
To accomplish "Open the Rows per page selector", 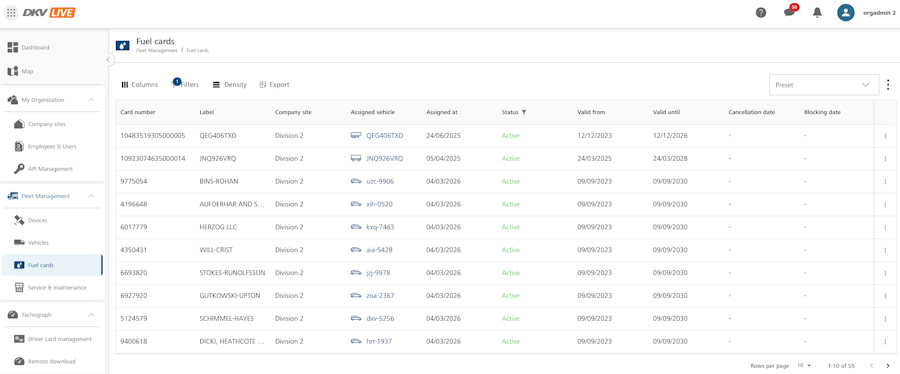I will tap(804, 365).
